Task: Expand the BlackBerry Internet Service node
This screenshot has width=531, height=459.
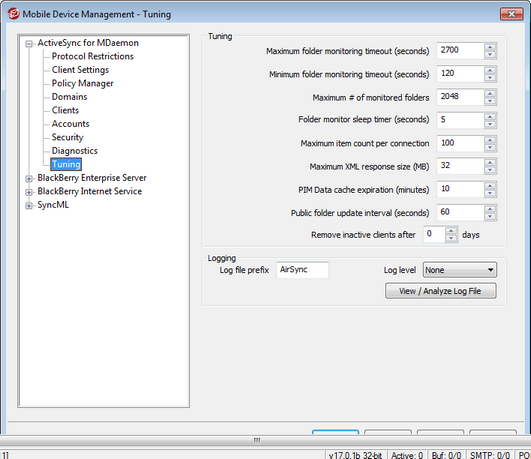Action: (x=29, y=192)
